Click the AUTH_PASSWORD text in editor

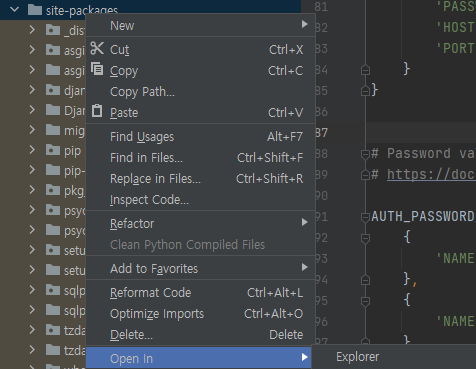(x=423, y=216)
